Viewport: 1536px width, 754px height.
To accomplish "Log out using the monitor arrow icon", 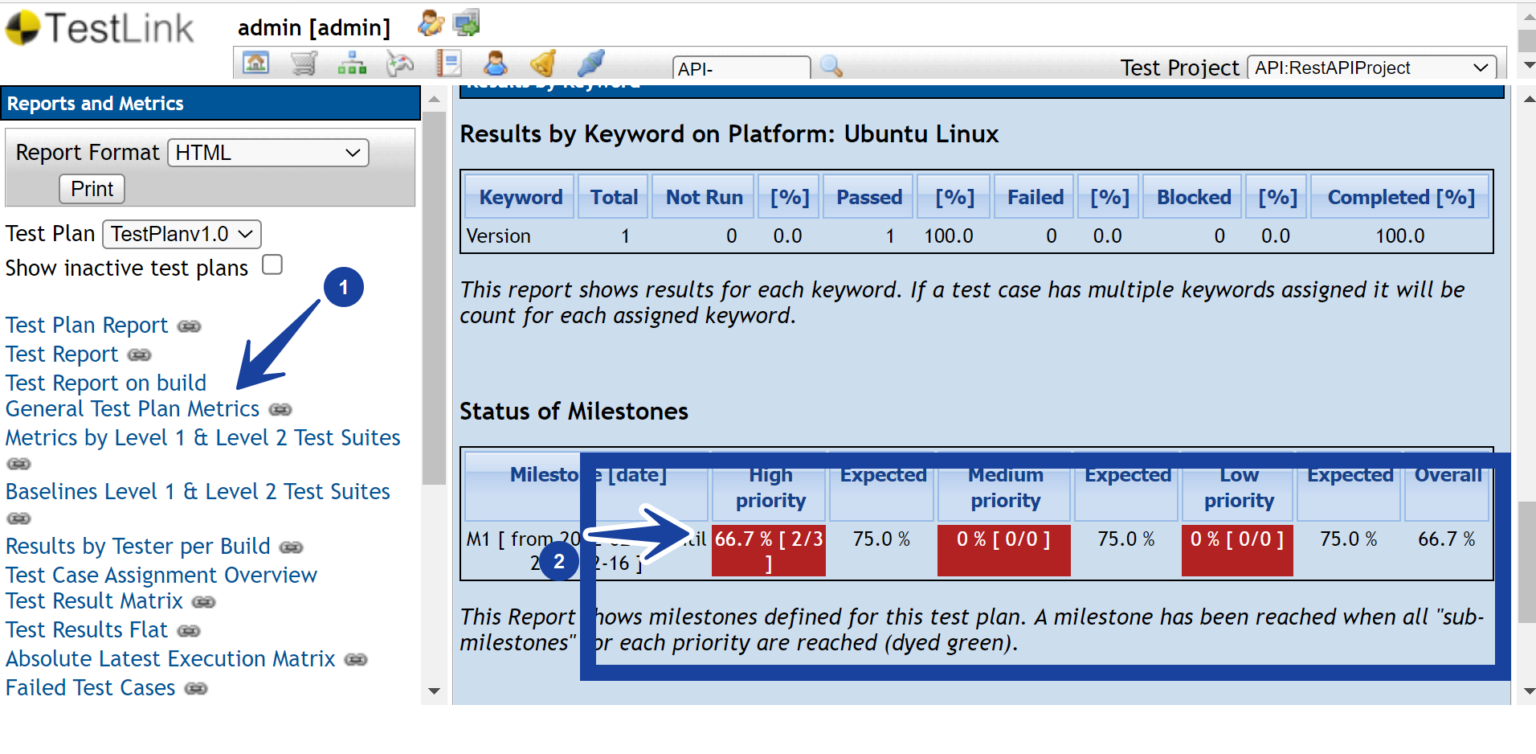I will (466, 22).
